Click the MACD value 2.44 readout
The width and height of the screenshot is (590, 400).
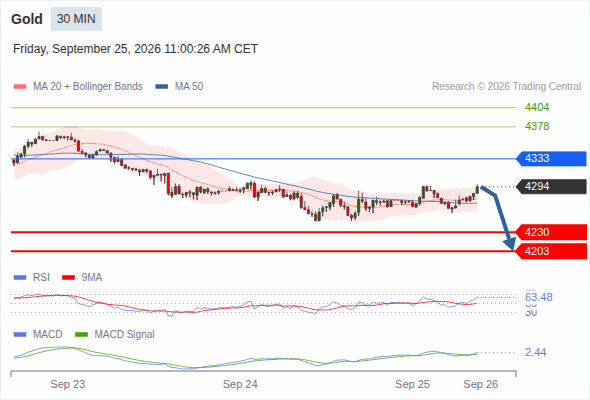click(x=535, y=352)
